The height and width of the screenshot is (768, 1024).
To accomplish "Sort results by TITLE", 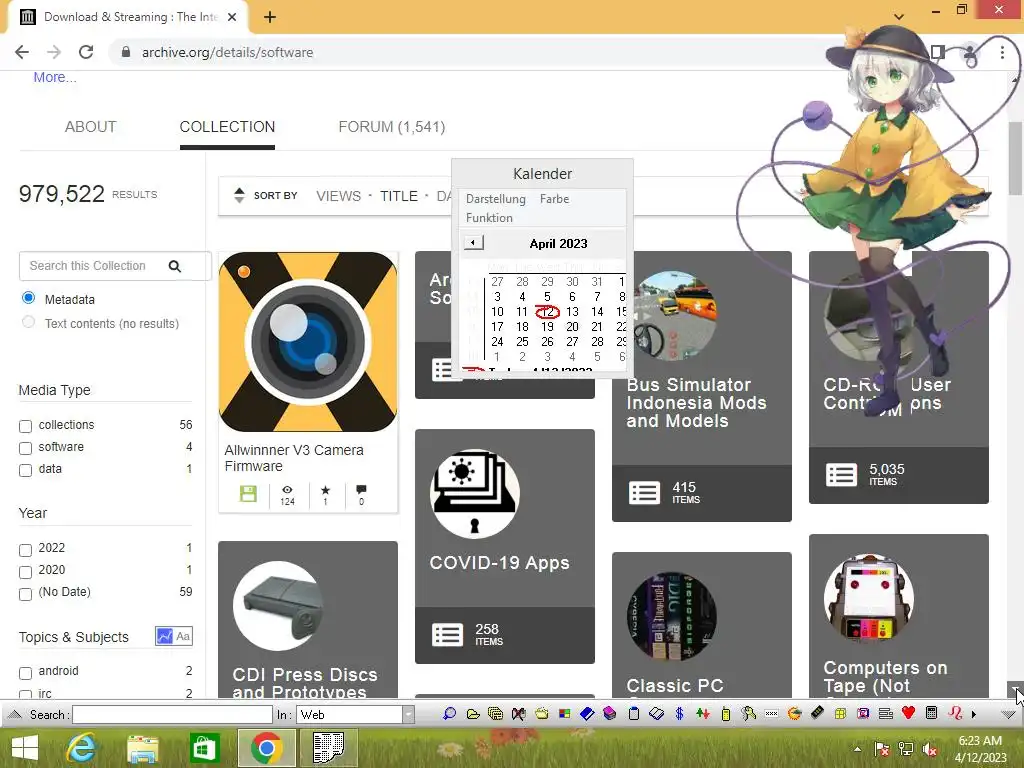I will coord(399,196).
